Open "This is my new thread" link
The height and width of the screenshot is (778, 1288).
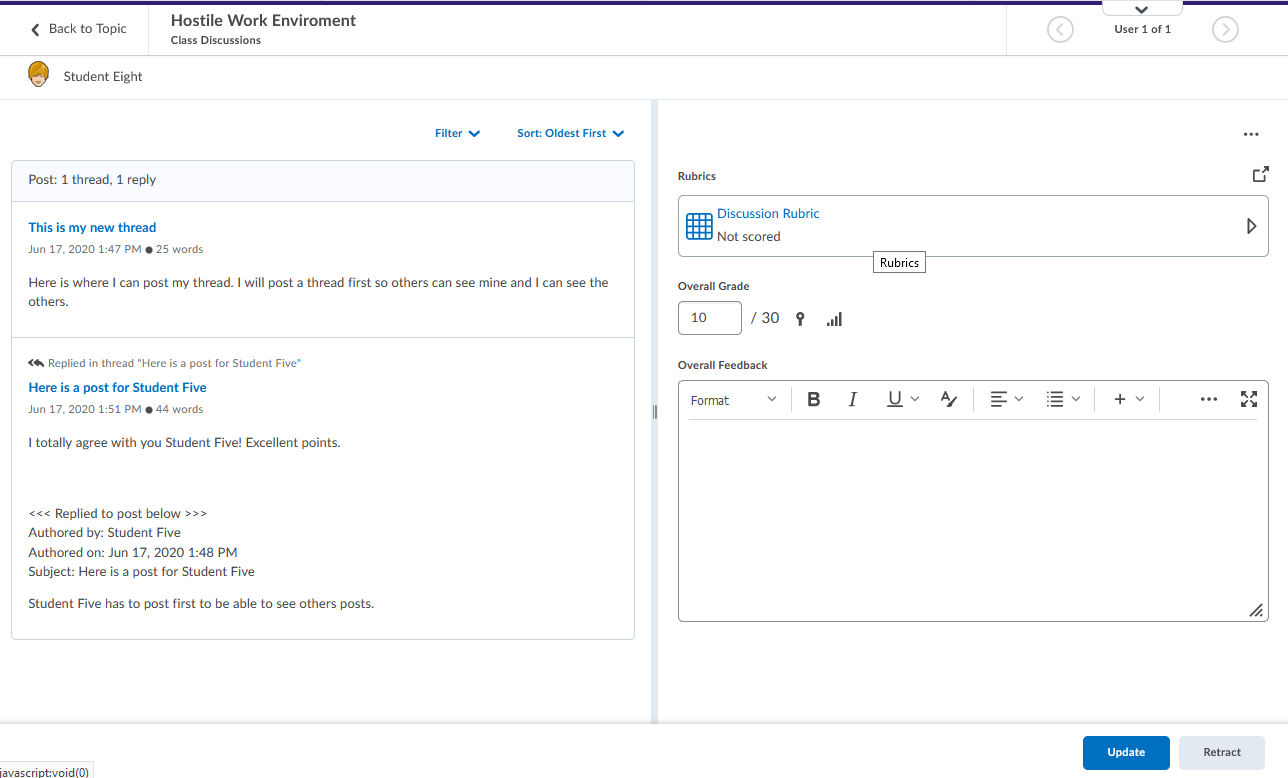click(92, 228)
